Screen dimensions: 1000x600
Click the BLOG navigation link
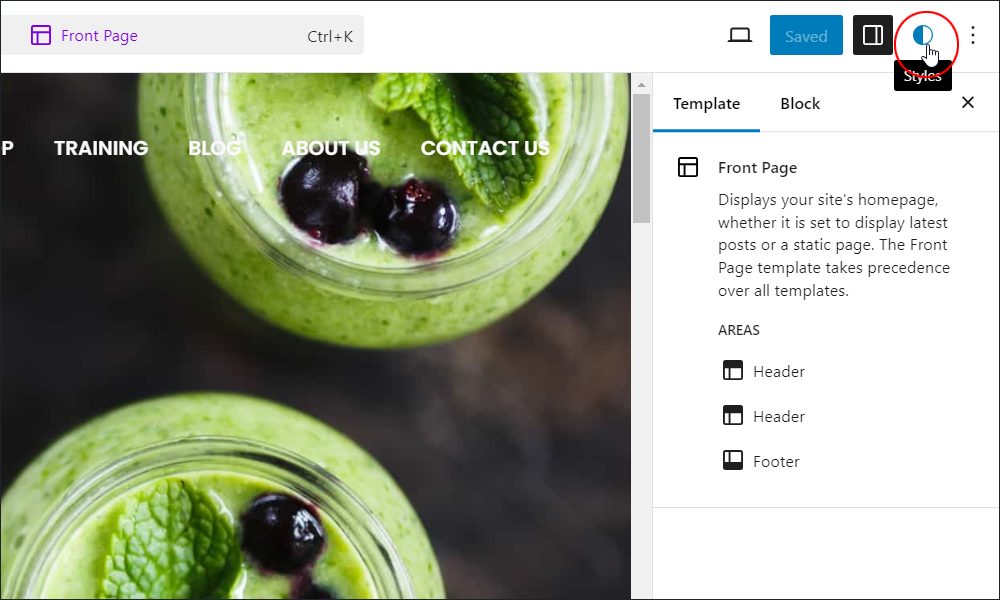(x=215, y=148)
